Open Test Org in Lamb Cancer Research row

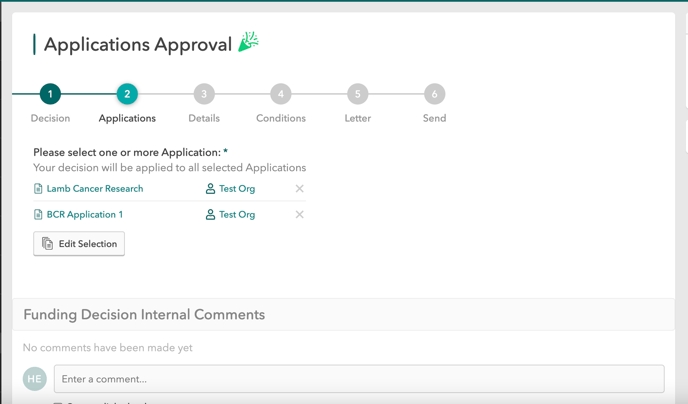click(237, 189)
